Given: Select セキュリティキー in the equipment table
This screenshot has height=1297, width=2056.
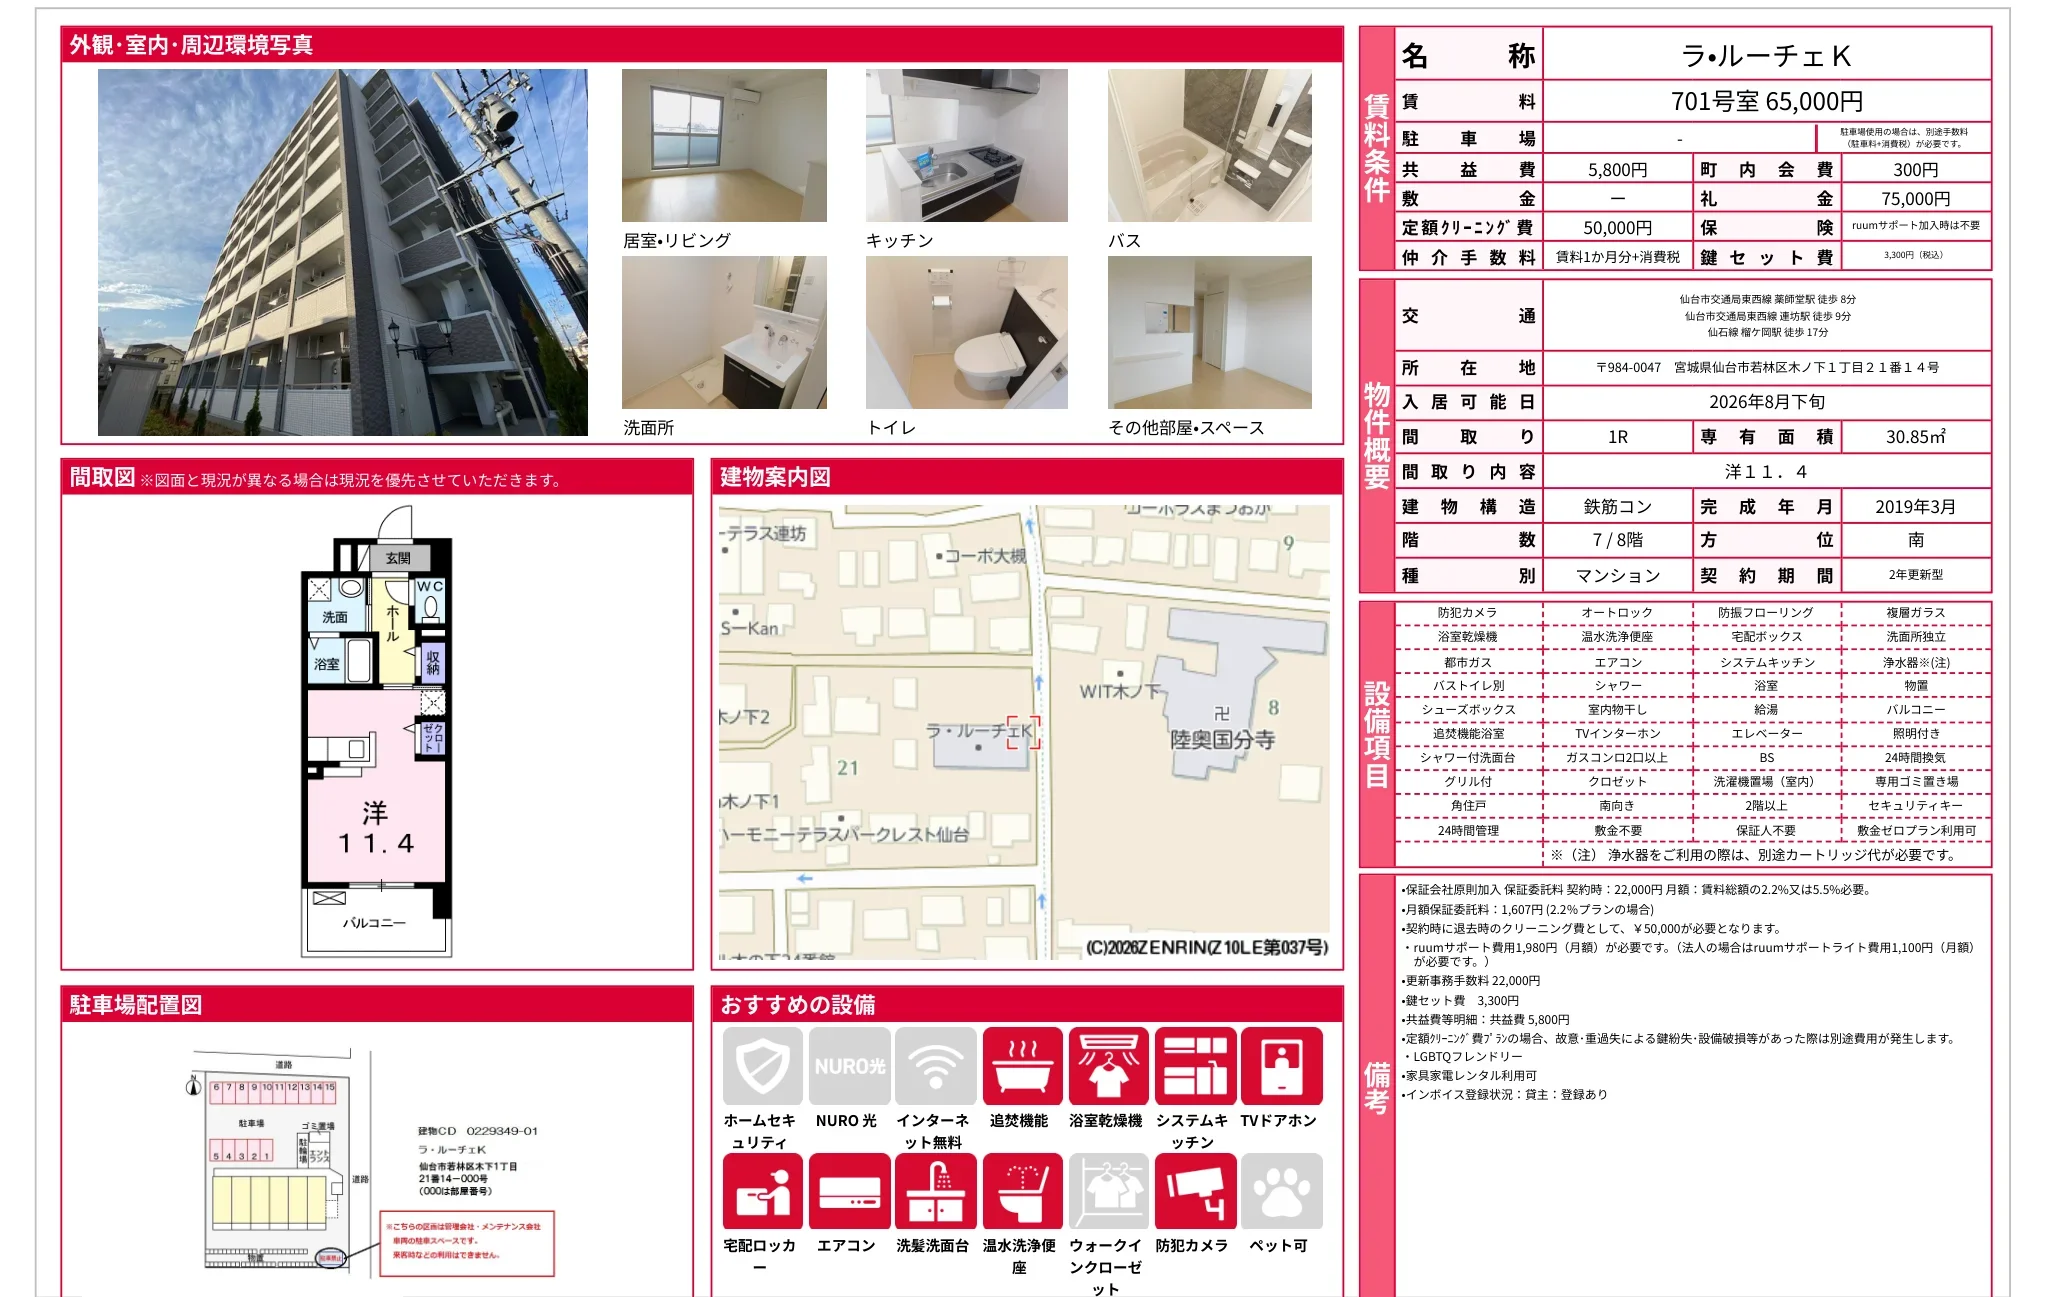Looking at the screenshot, I should (1916, 805).
